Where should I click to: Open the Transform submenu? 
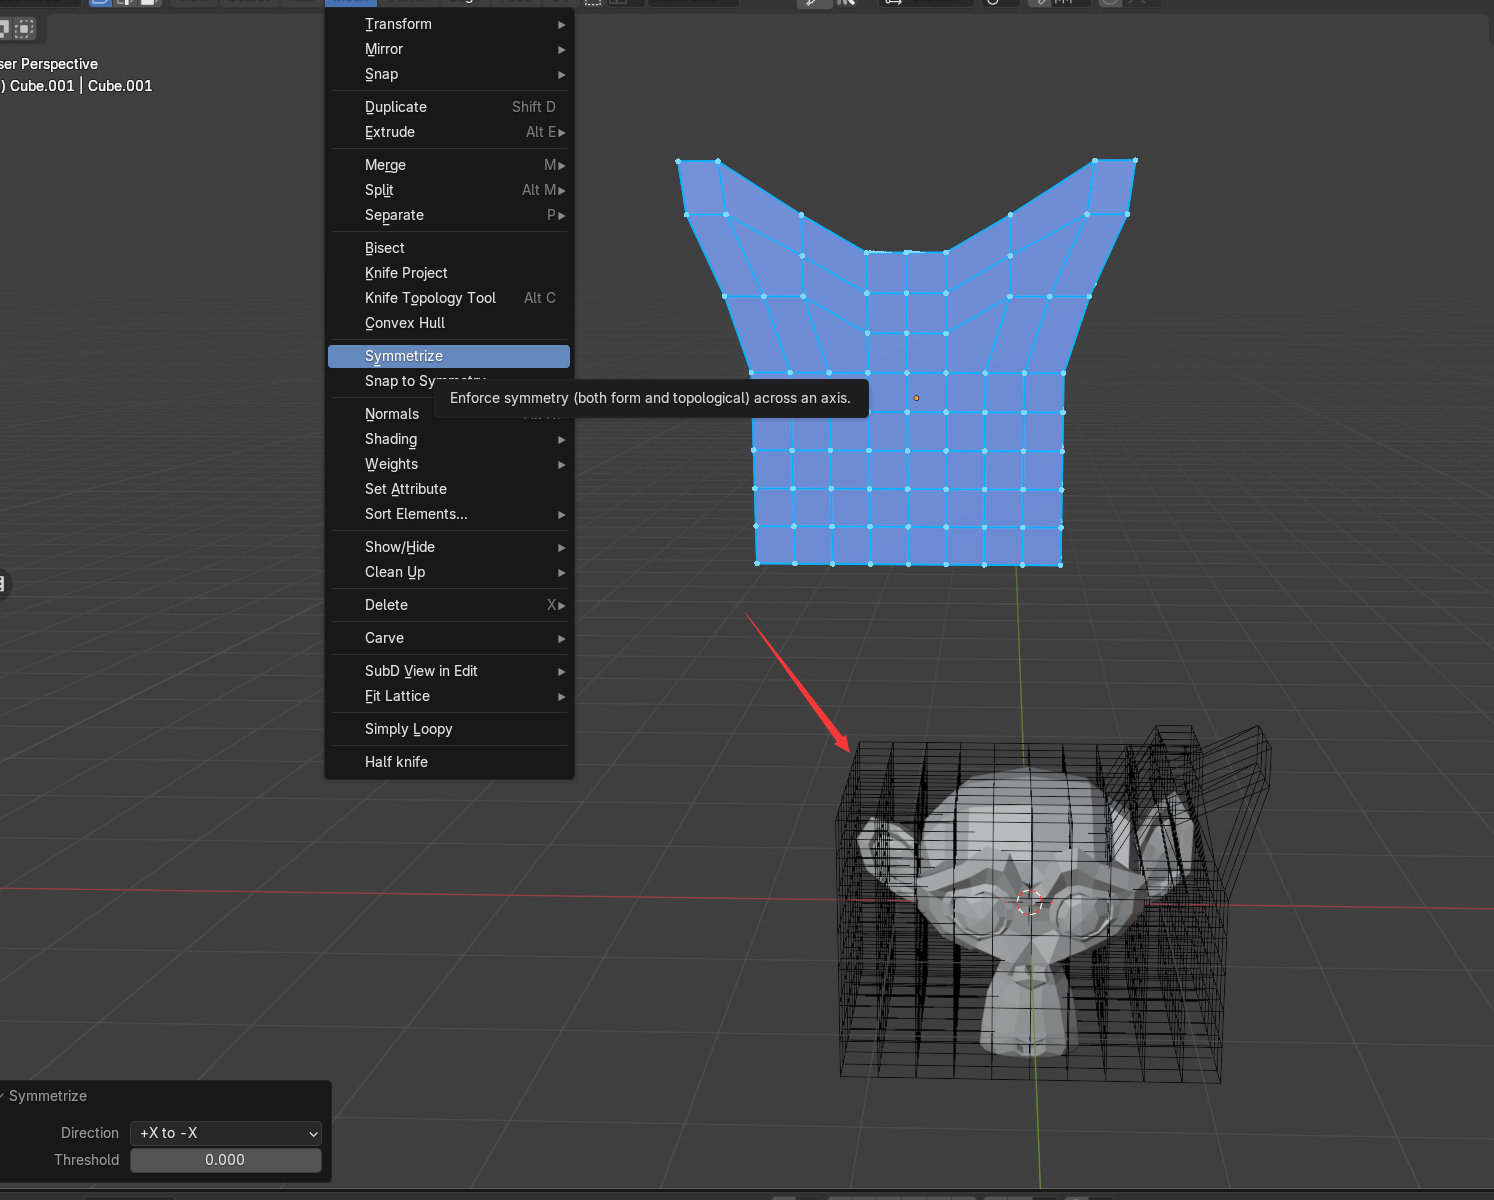coord(449,24)
